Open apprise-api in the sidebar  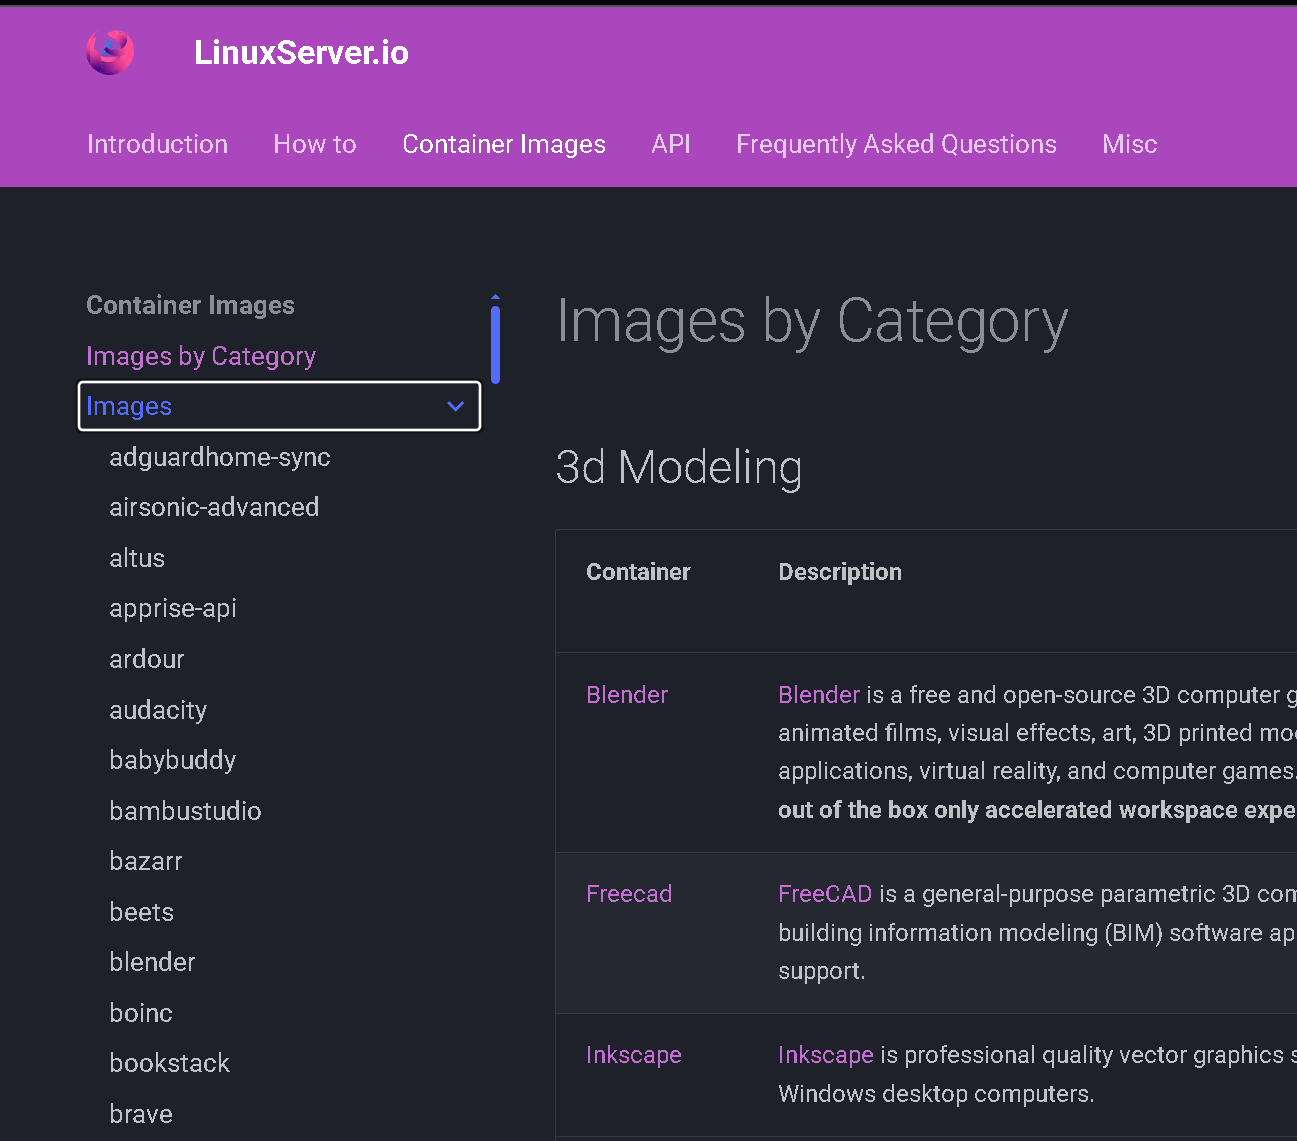coord(173,608)
